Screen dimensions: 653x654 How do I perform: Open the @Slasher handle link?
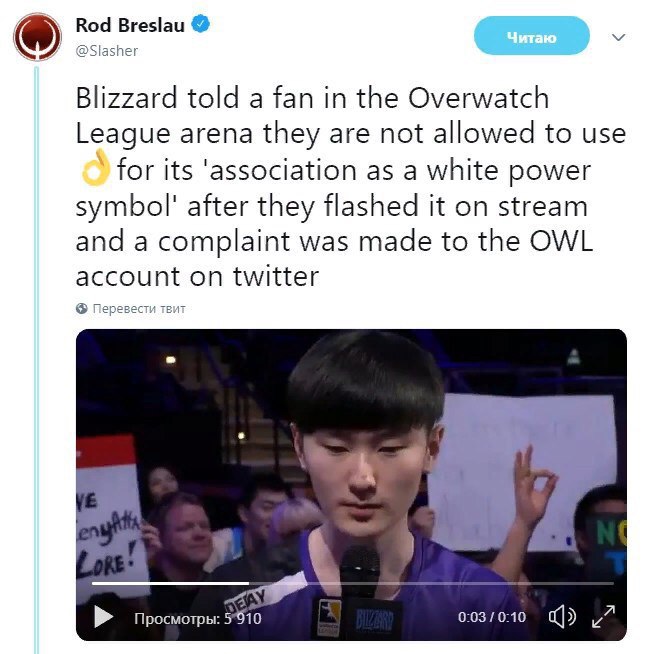click(x=107, y=51)
